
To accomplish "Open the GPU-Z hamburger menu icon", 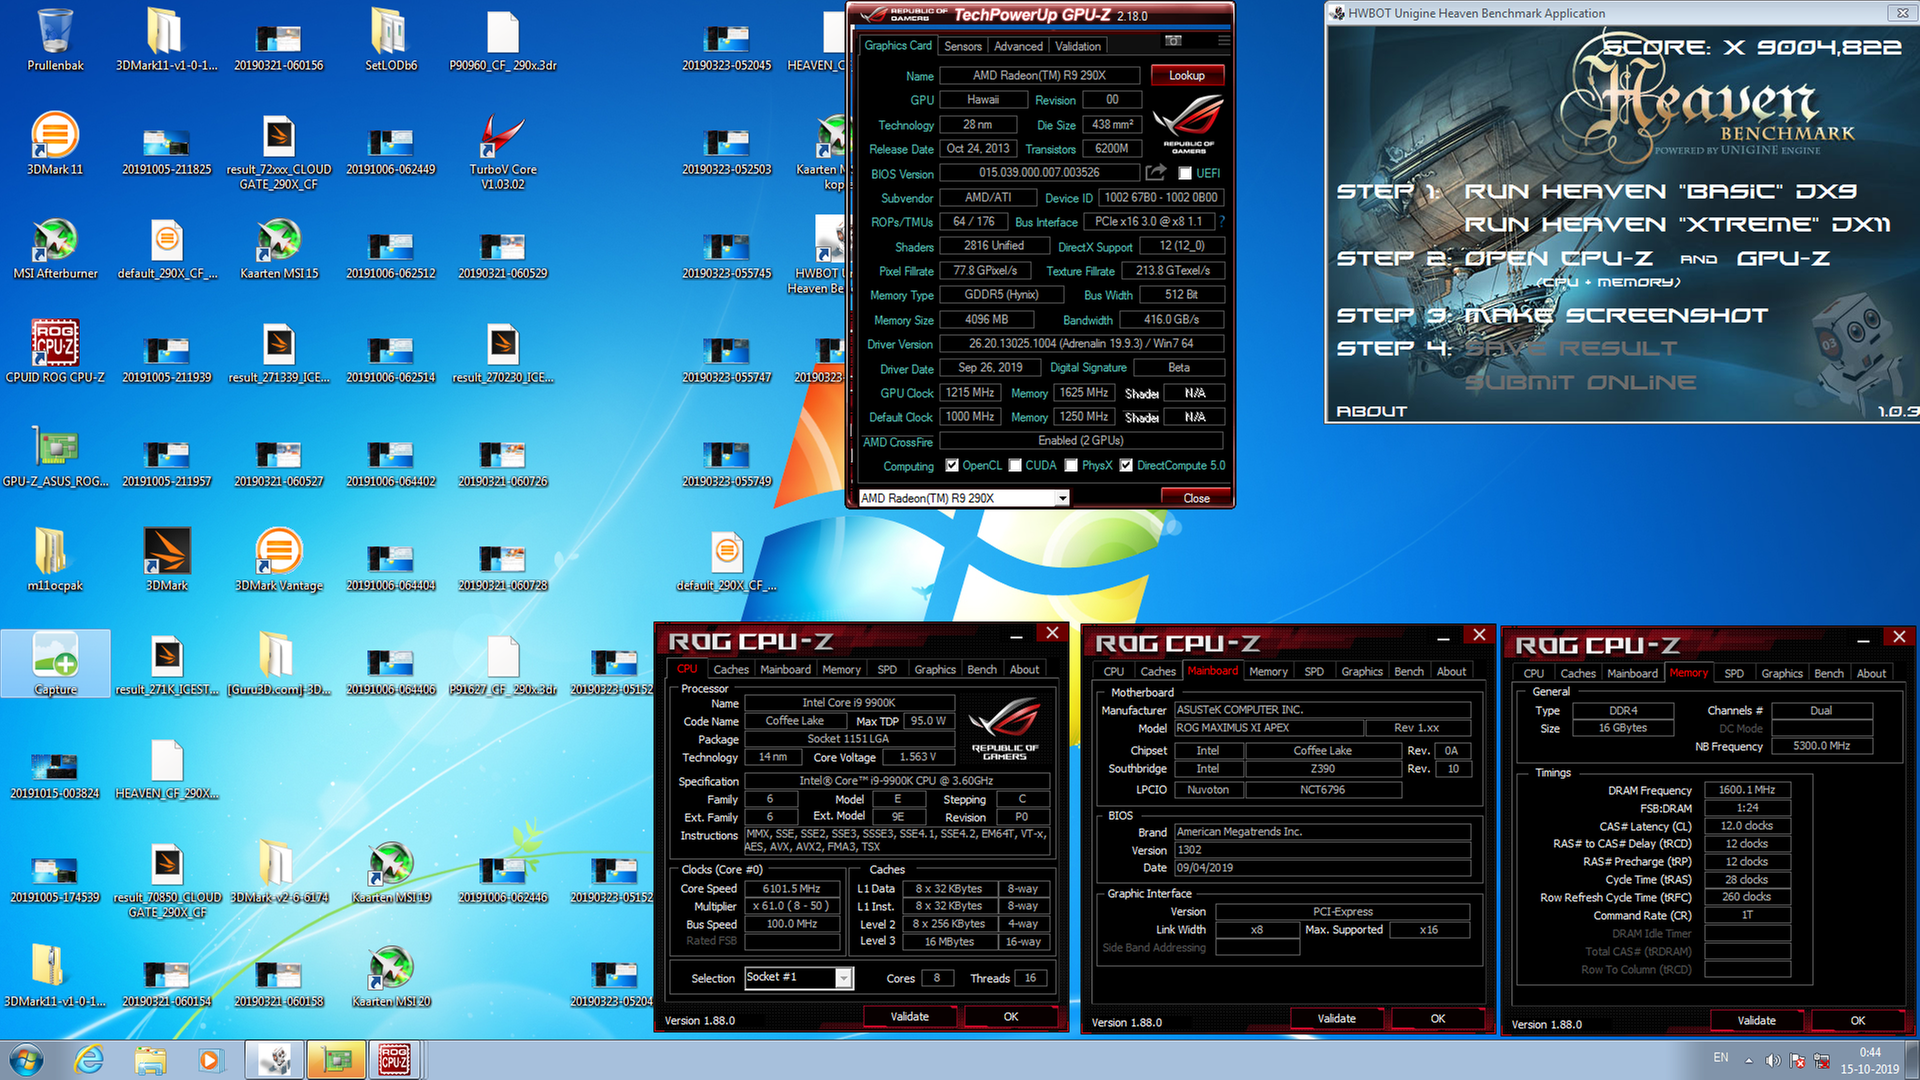I will (x=1223, y=41).
